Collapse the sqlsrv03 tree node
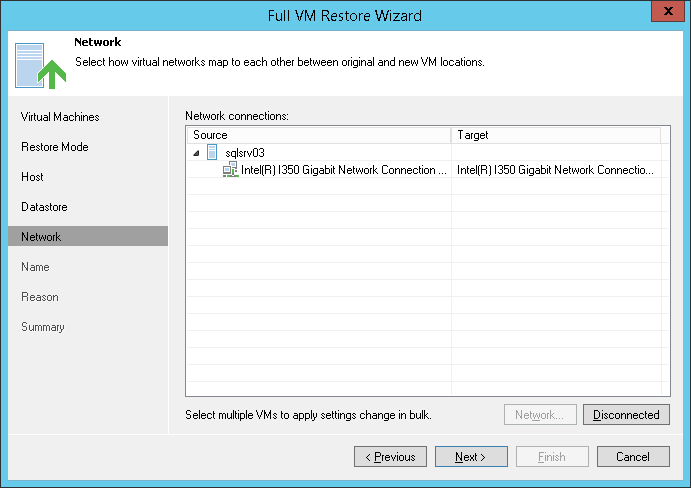This screenshot has height=488, width=691. (196, 153)
